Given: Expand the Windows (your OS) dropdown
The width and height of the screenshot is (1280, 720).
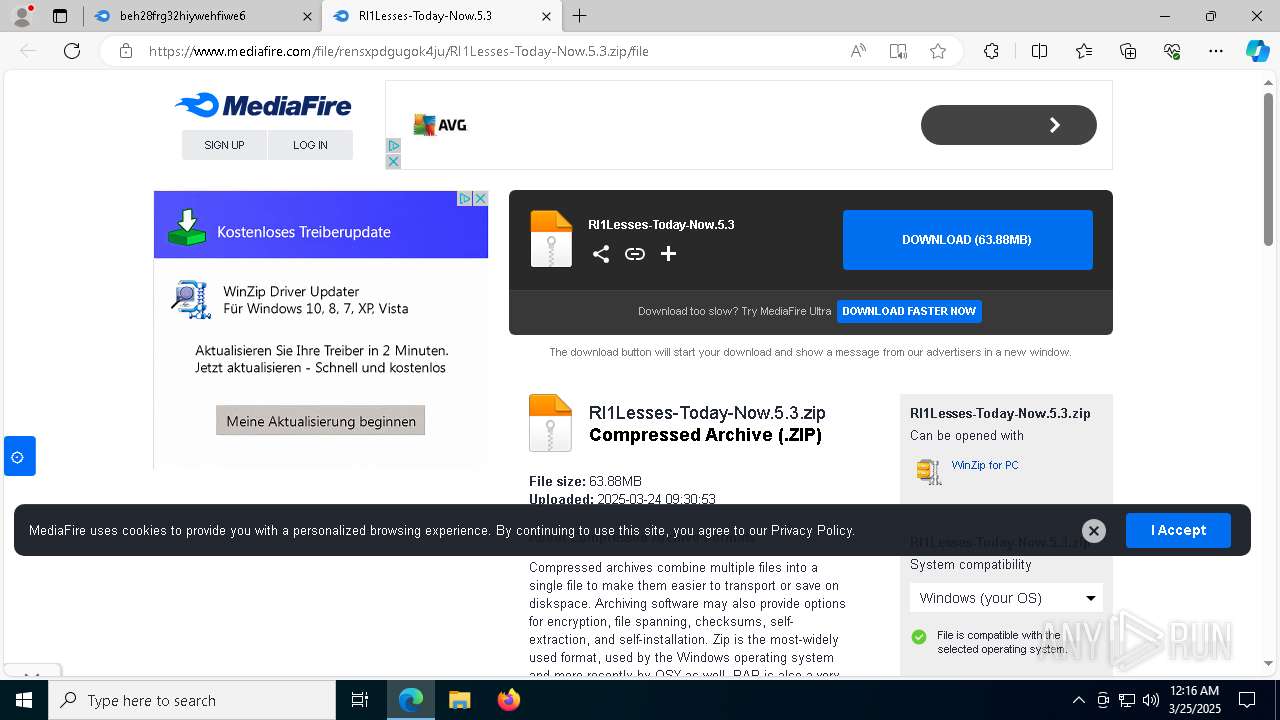Looking at the screenshot, I should (x=1006, y=598).
